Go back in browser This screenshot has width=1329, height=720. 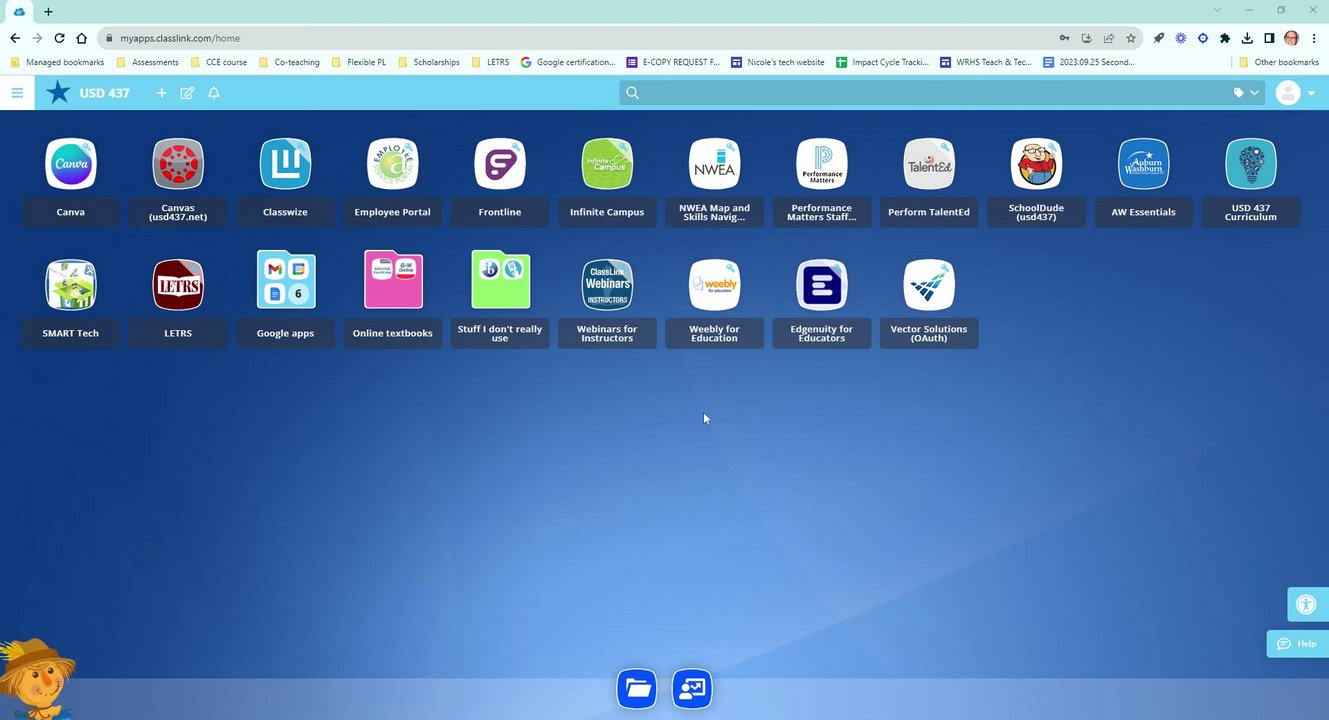(15, 38)
